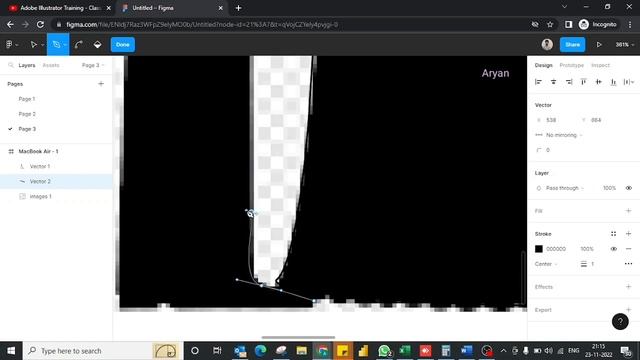
Task: Switch to Adobe Illustrator Training browser tab
Action: (x=59, y=8)
